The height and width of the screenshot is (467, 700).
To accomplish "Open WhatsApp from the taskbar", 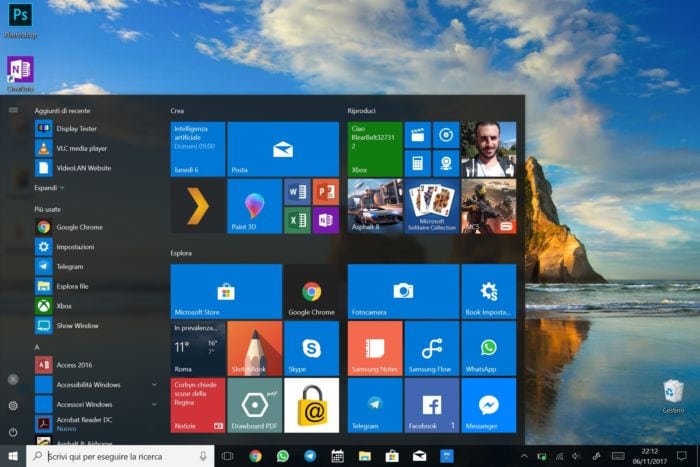I will click(x=283, y=456).
